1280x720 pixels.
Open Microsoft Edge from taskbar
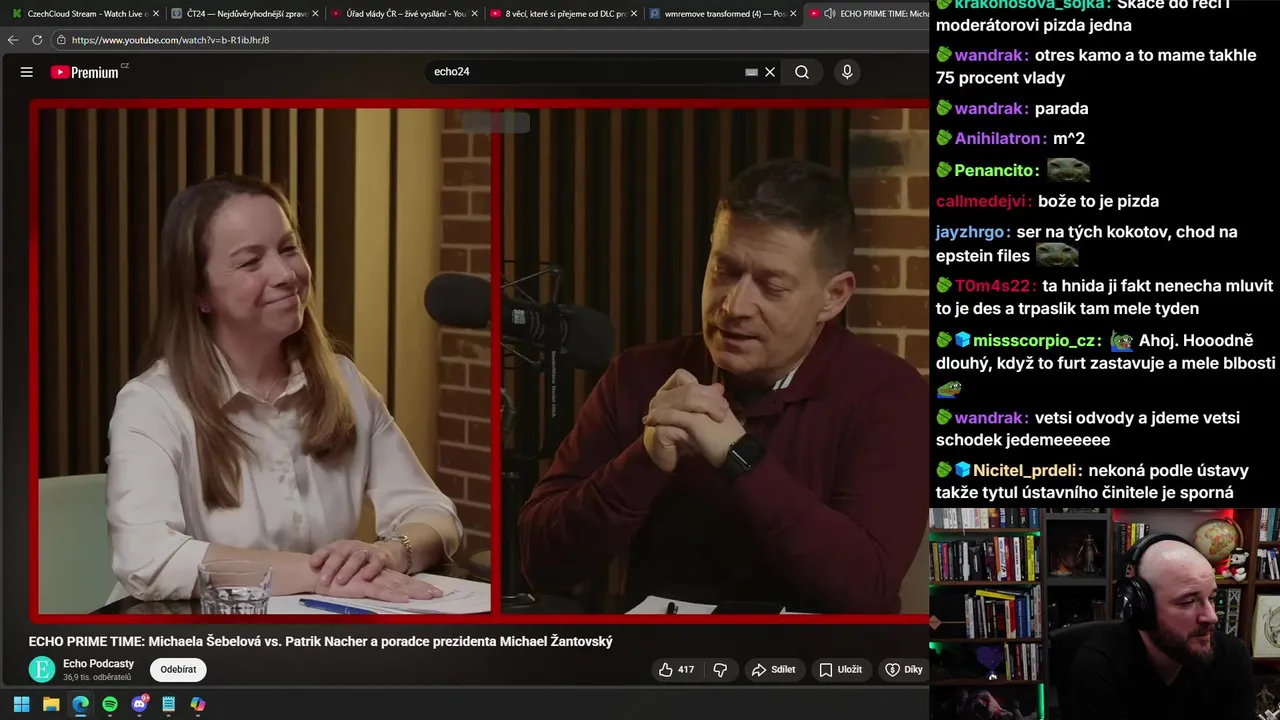click(80, 704)
